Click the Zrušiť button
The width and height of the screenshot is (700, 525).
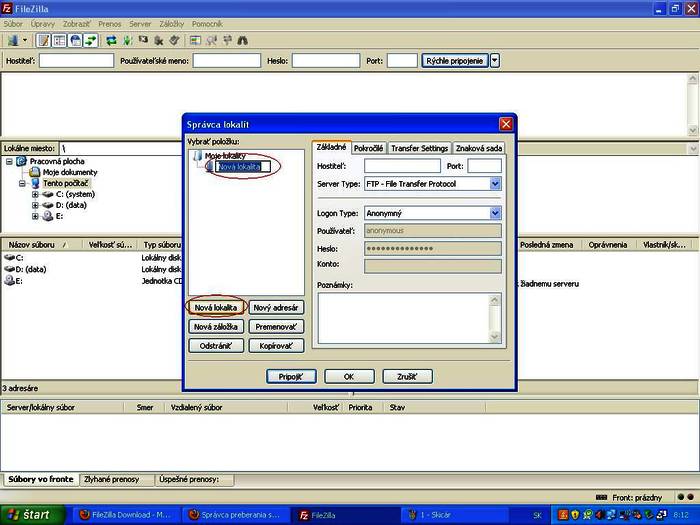tap(407, 376)
